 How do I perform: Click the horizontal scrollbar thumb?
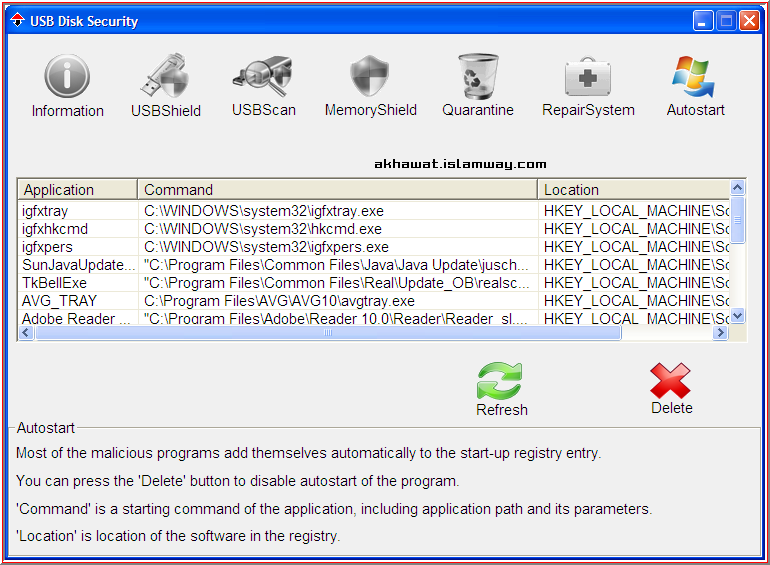click(x=328, y=333)
